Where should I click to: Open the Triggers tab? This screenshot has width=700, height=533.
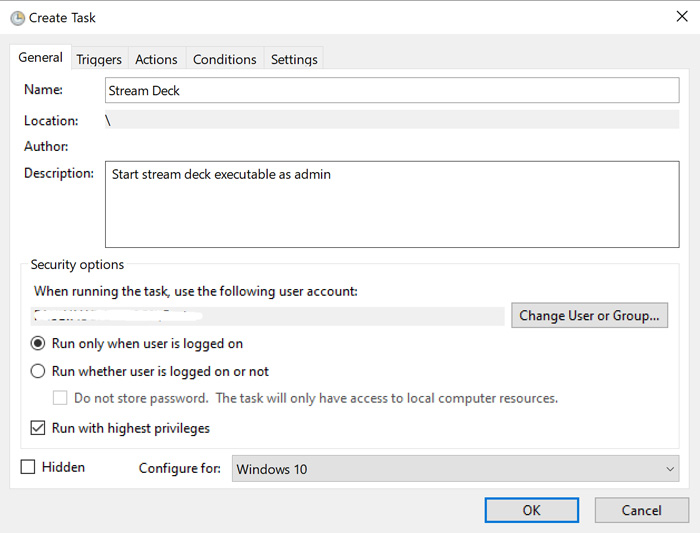pos(99,59)
